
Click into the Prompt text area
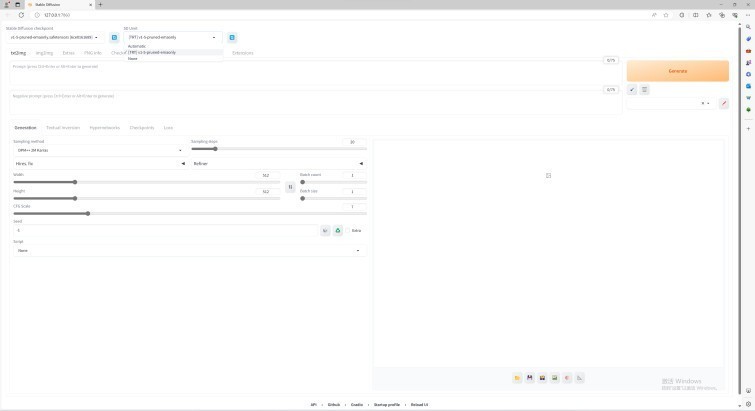click(x=315, y=73)
